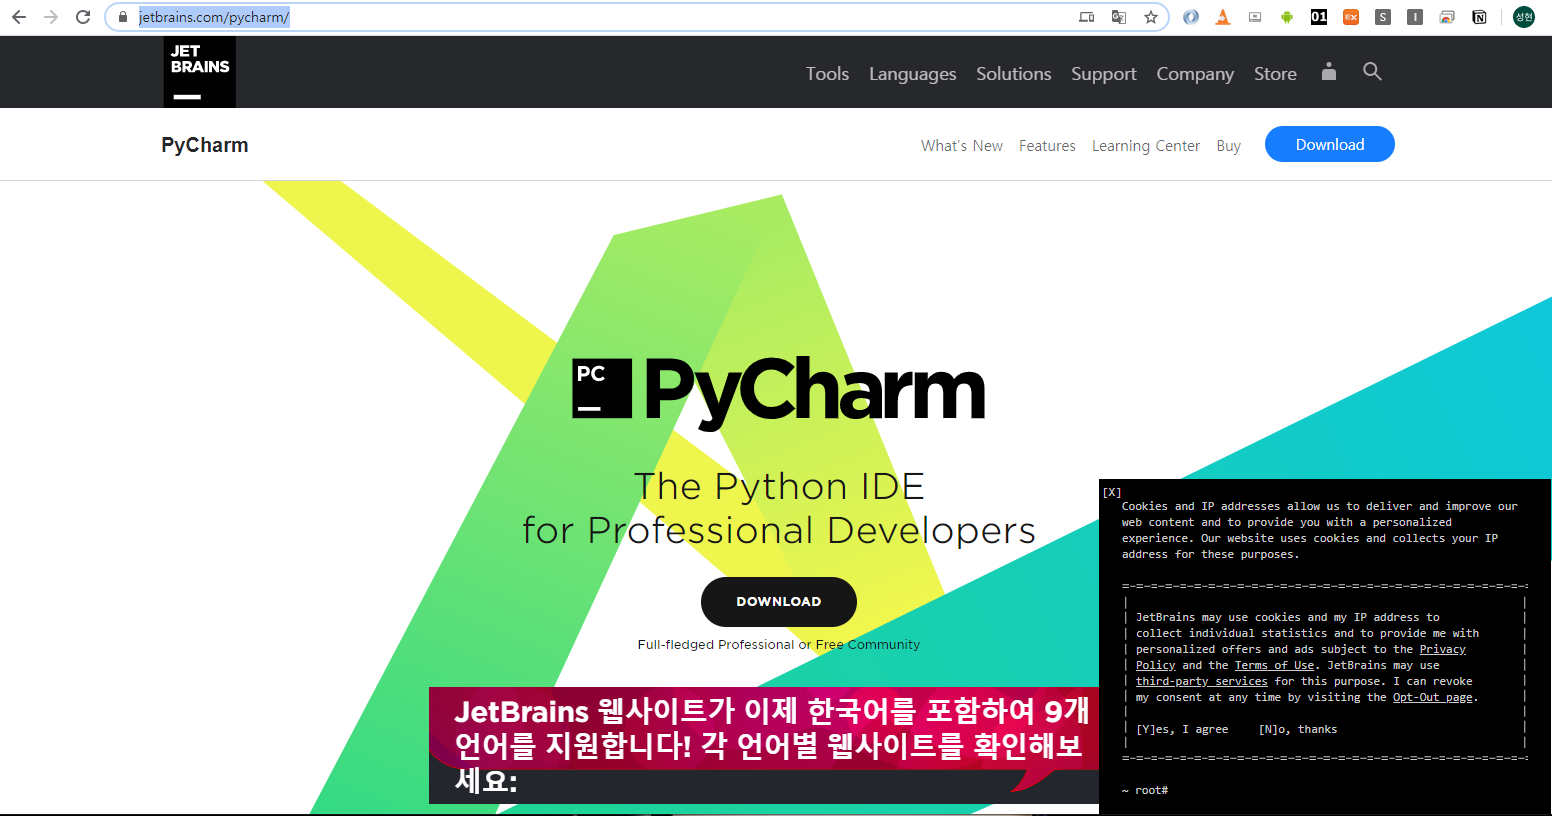
Task: Open the Notion extension icon
Action: tap(1479, 17)
